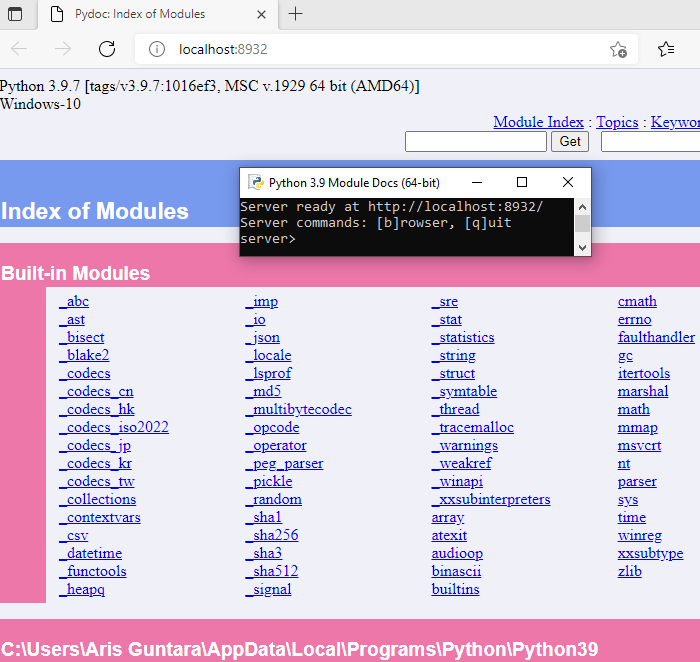Viewport: 700px width, 662px height.
Task: Open the _sha256 module link
Action: [x=272, y=535]
